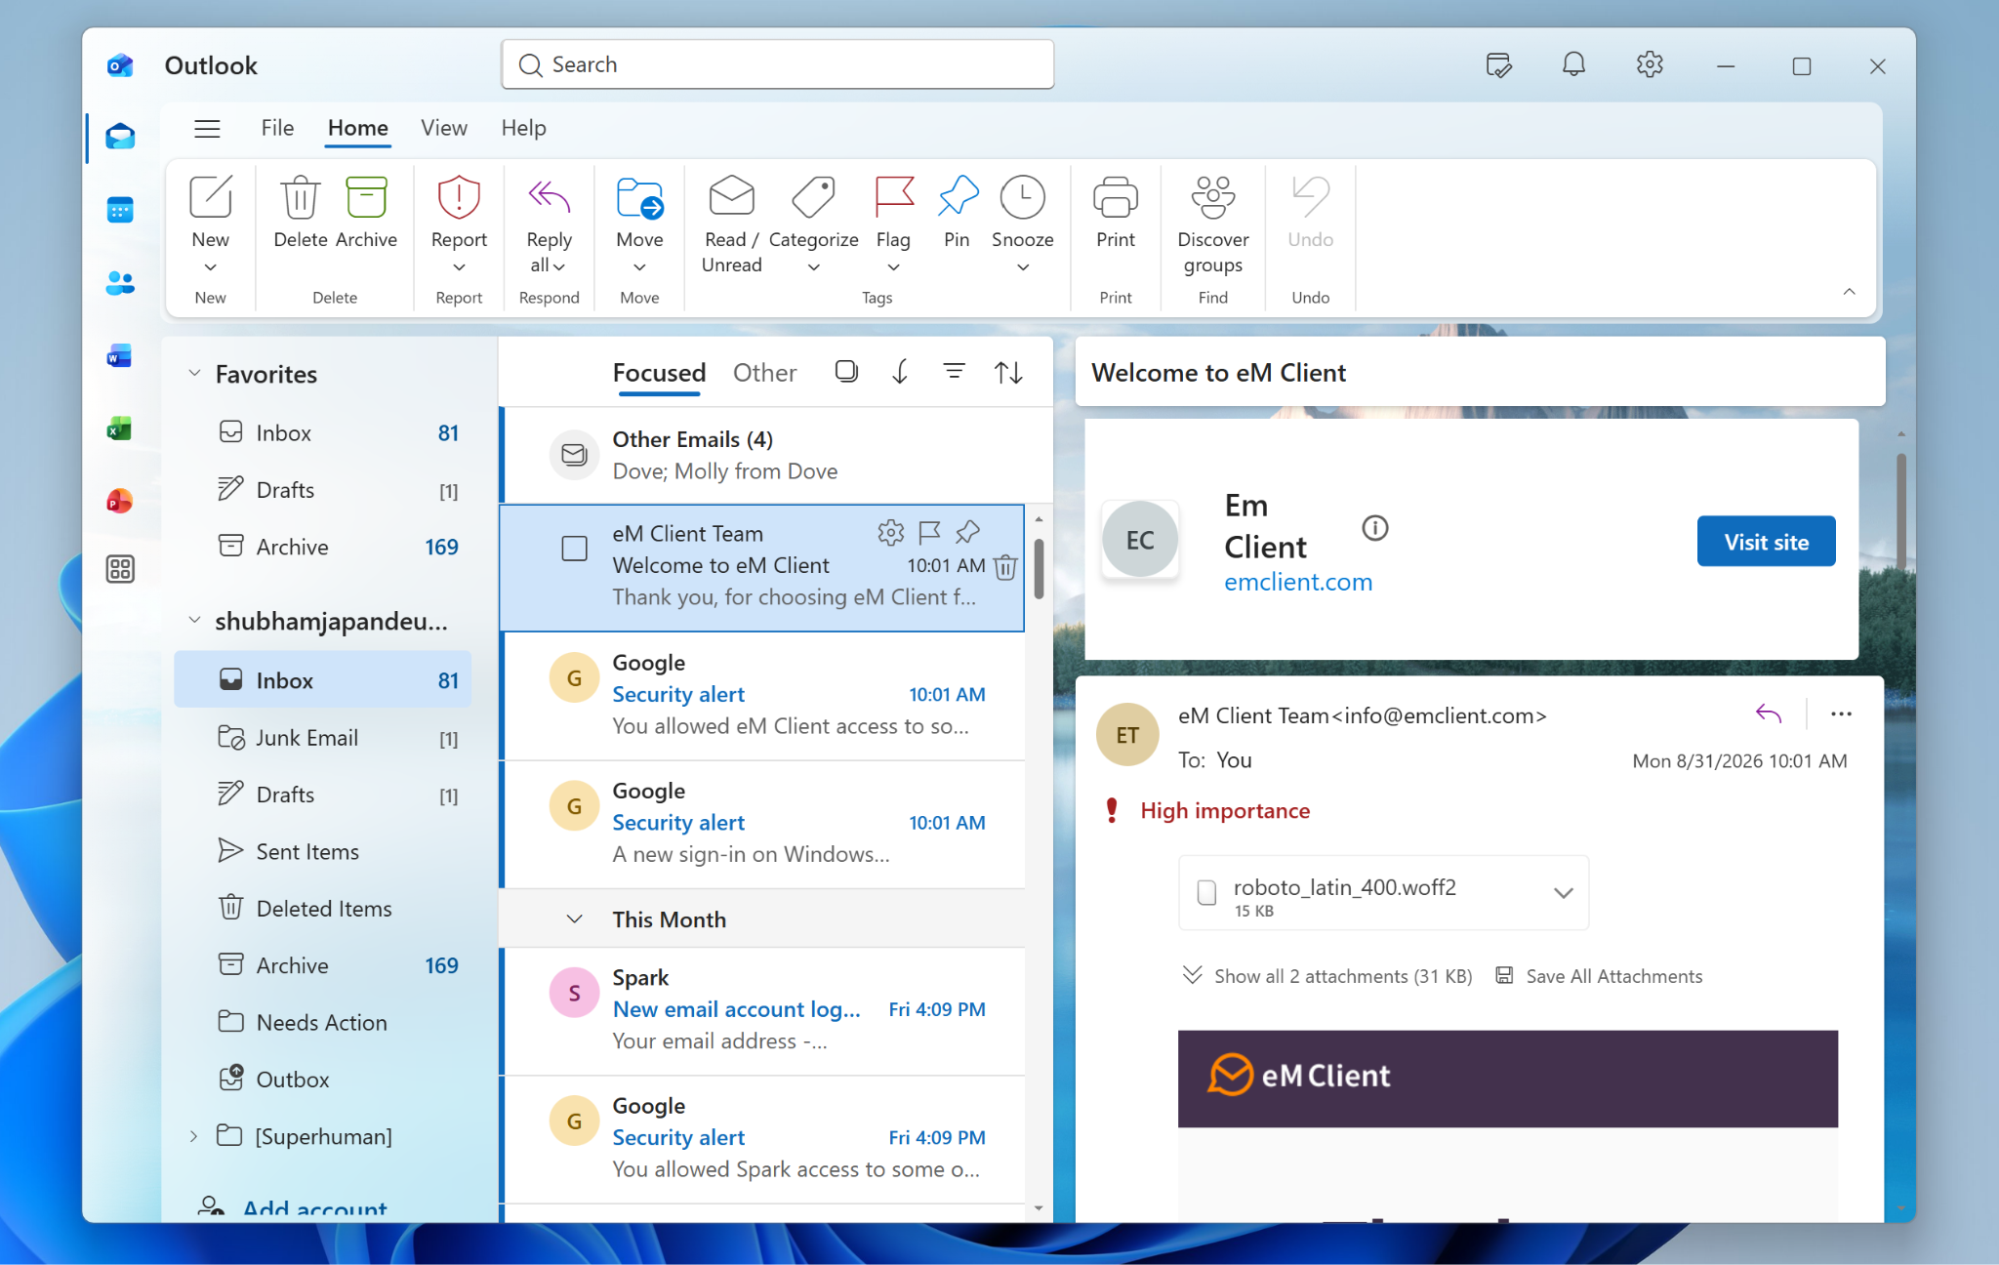Screen dimensions: 1999x1265
Task: Launch Excel from the sidebar
Action: point(120,429)
